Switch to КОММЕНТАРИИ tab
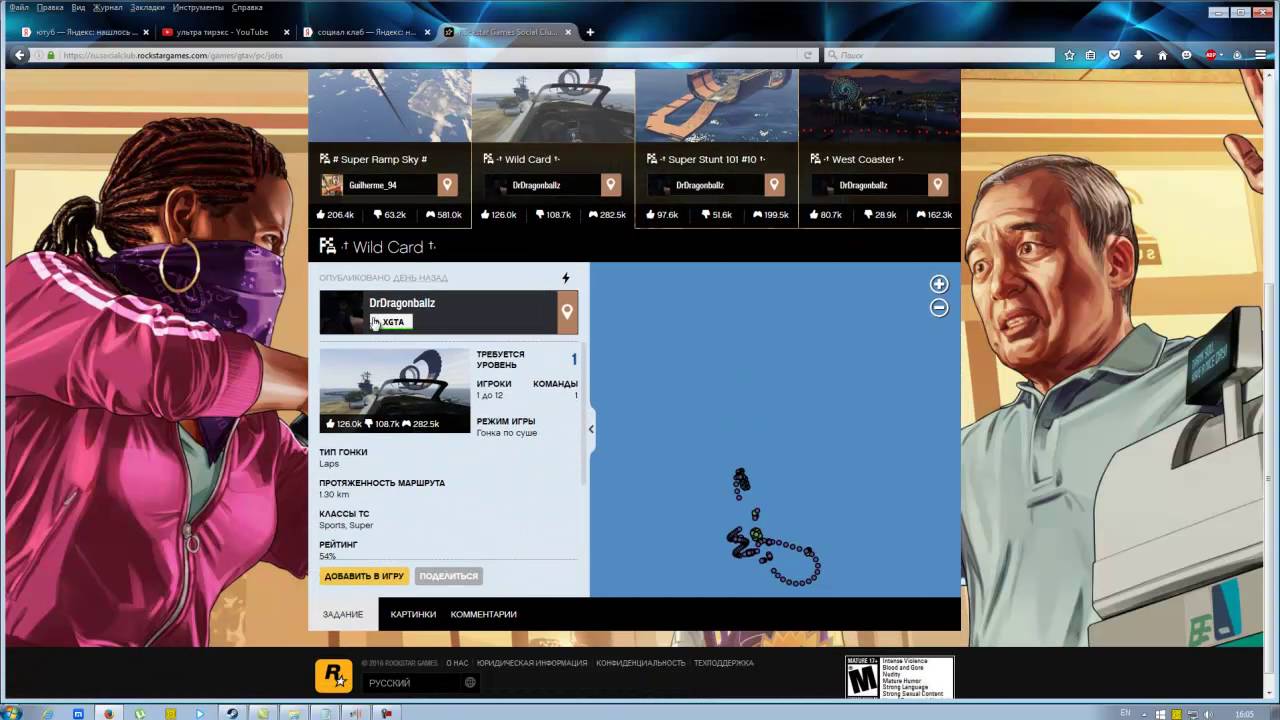Screen dimensions: 1280x720 [x=483, y=614]
